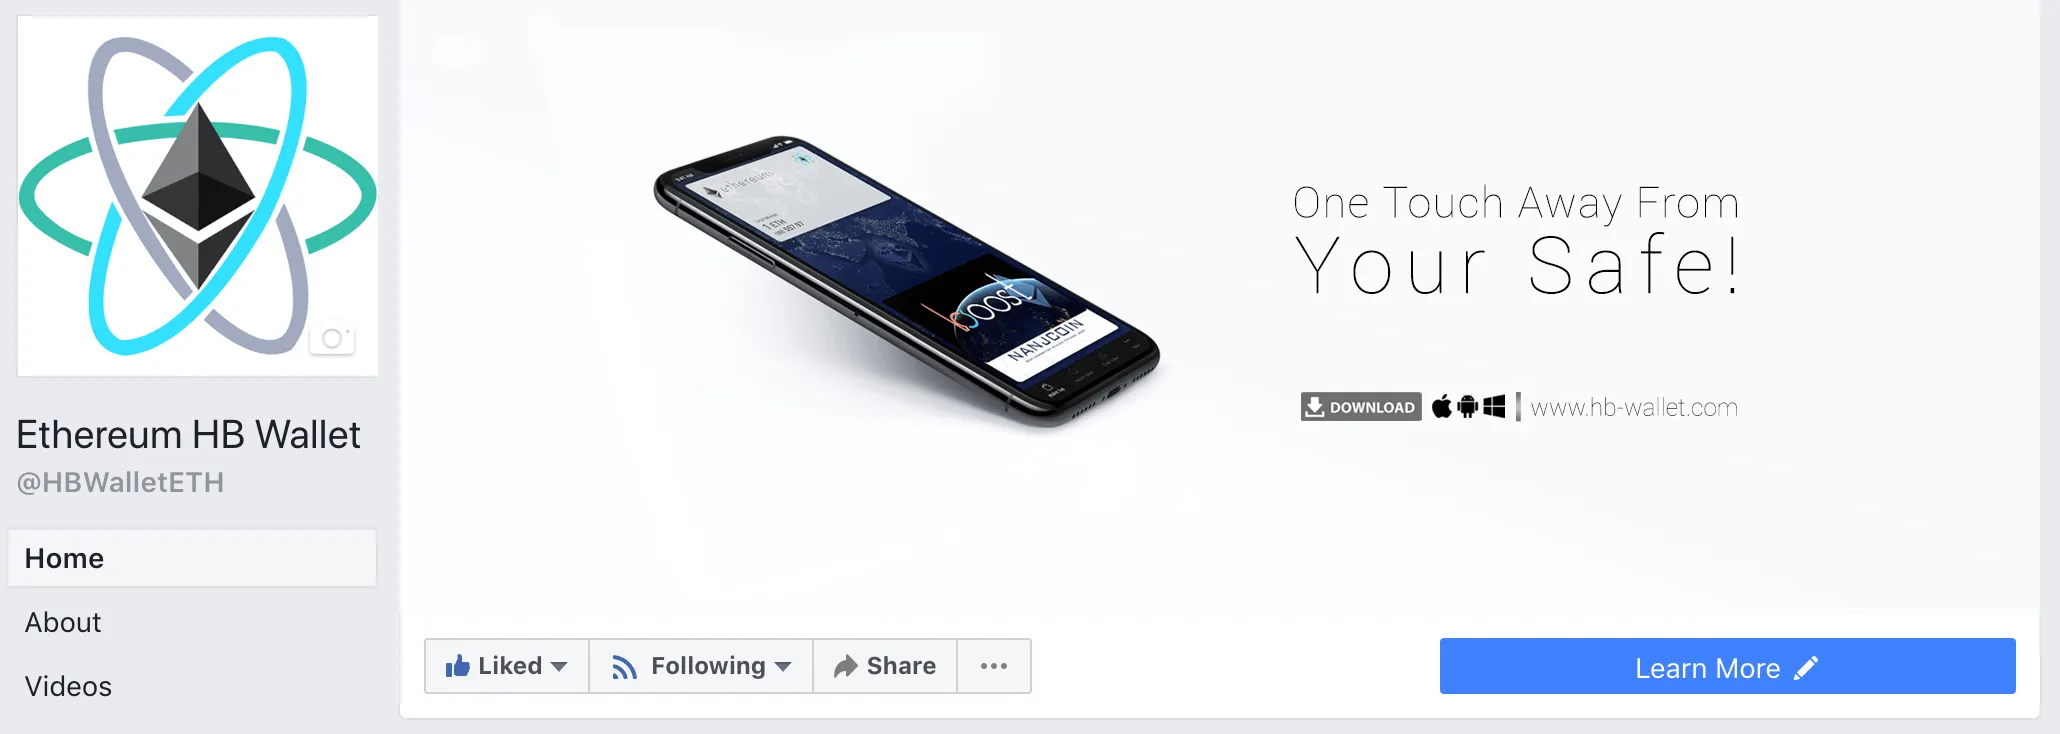Click the Share button

886,666
